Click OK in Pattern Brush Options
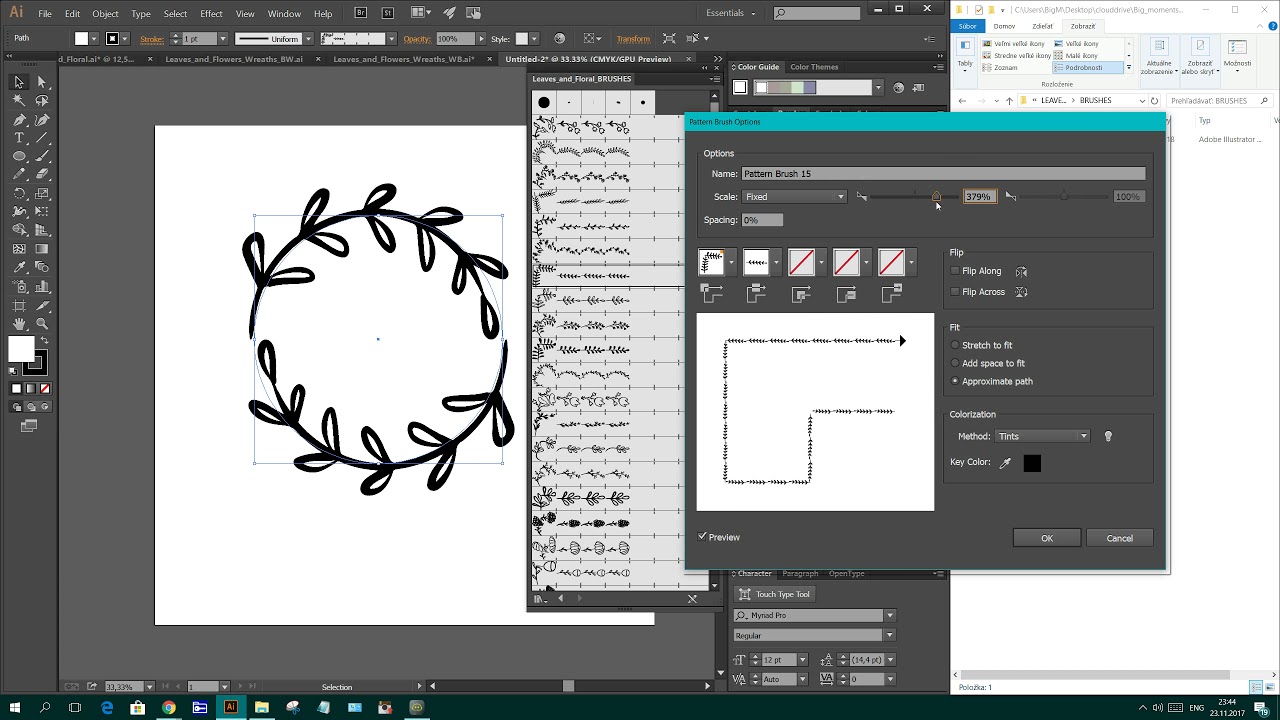Image resolution: width=1280 pixels, height=720 pixels. pyautogui.click(x=1047, y=538)
